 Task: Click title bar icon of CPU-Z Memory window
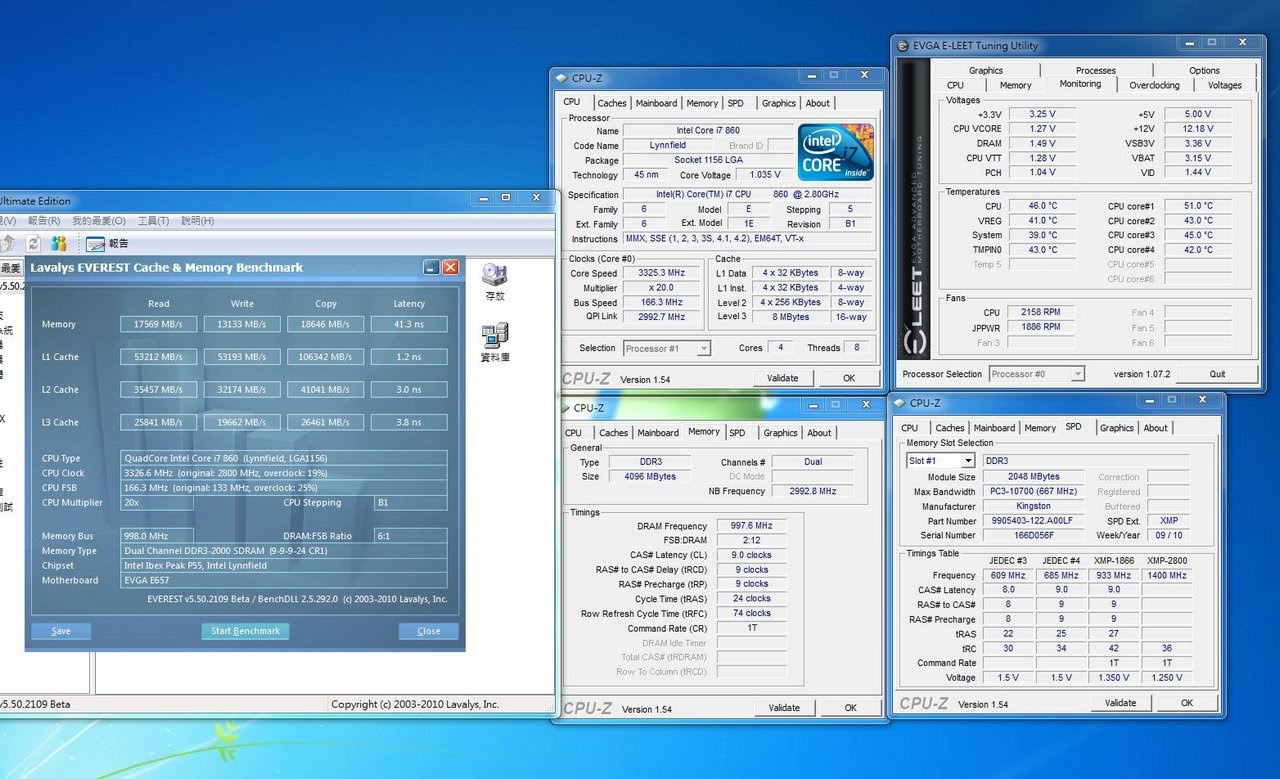(563, 408)
